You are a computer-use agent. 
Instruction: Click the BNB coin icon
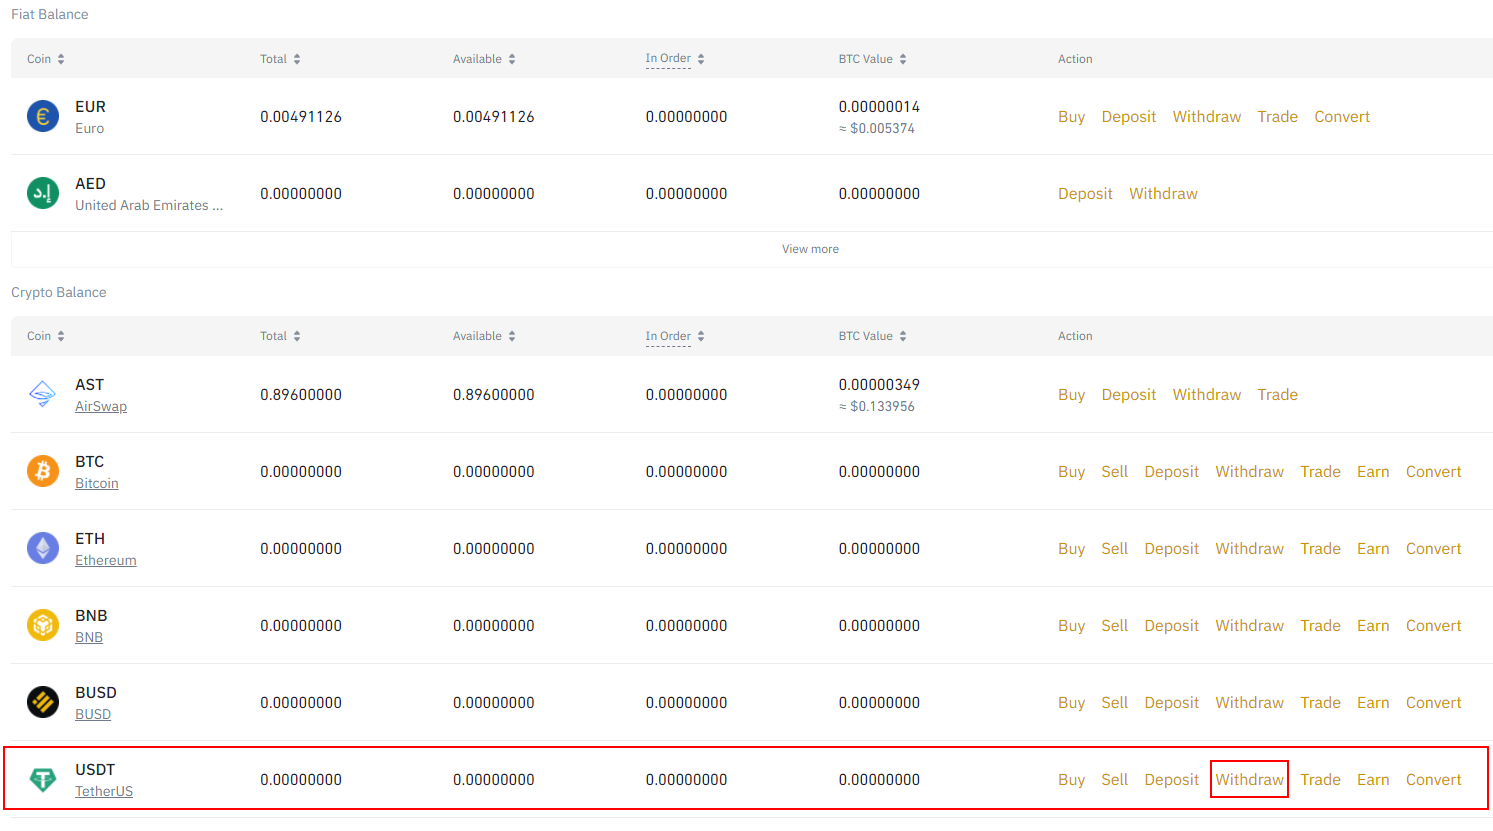tap(43, 625)
